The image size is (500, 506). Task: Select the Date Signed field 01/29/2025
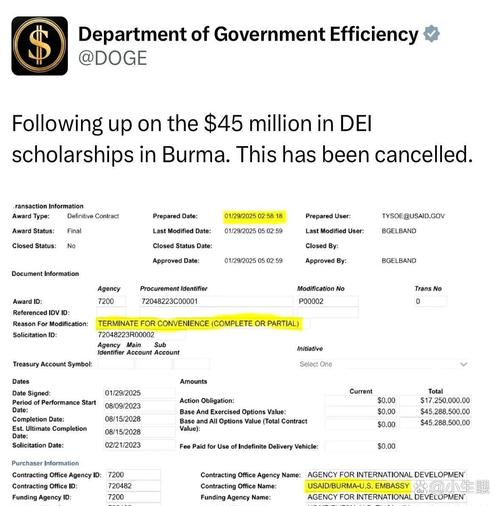(139, 393)
